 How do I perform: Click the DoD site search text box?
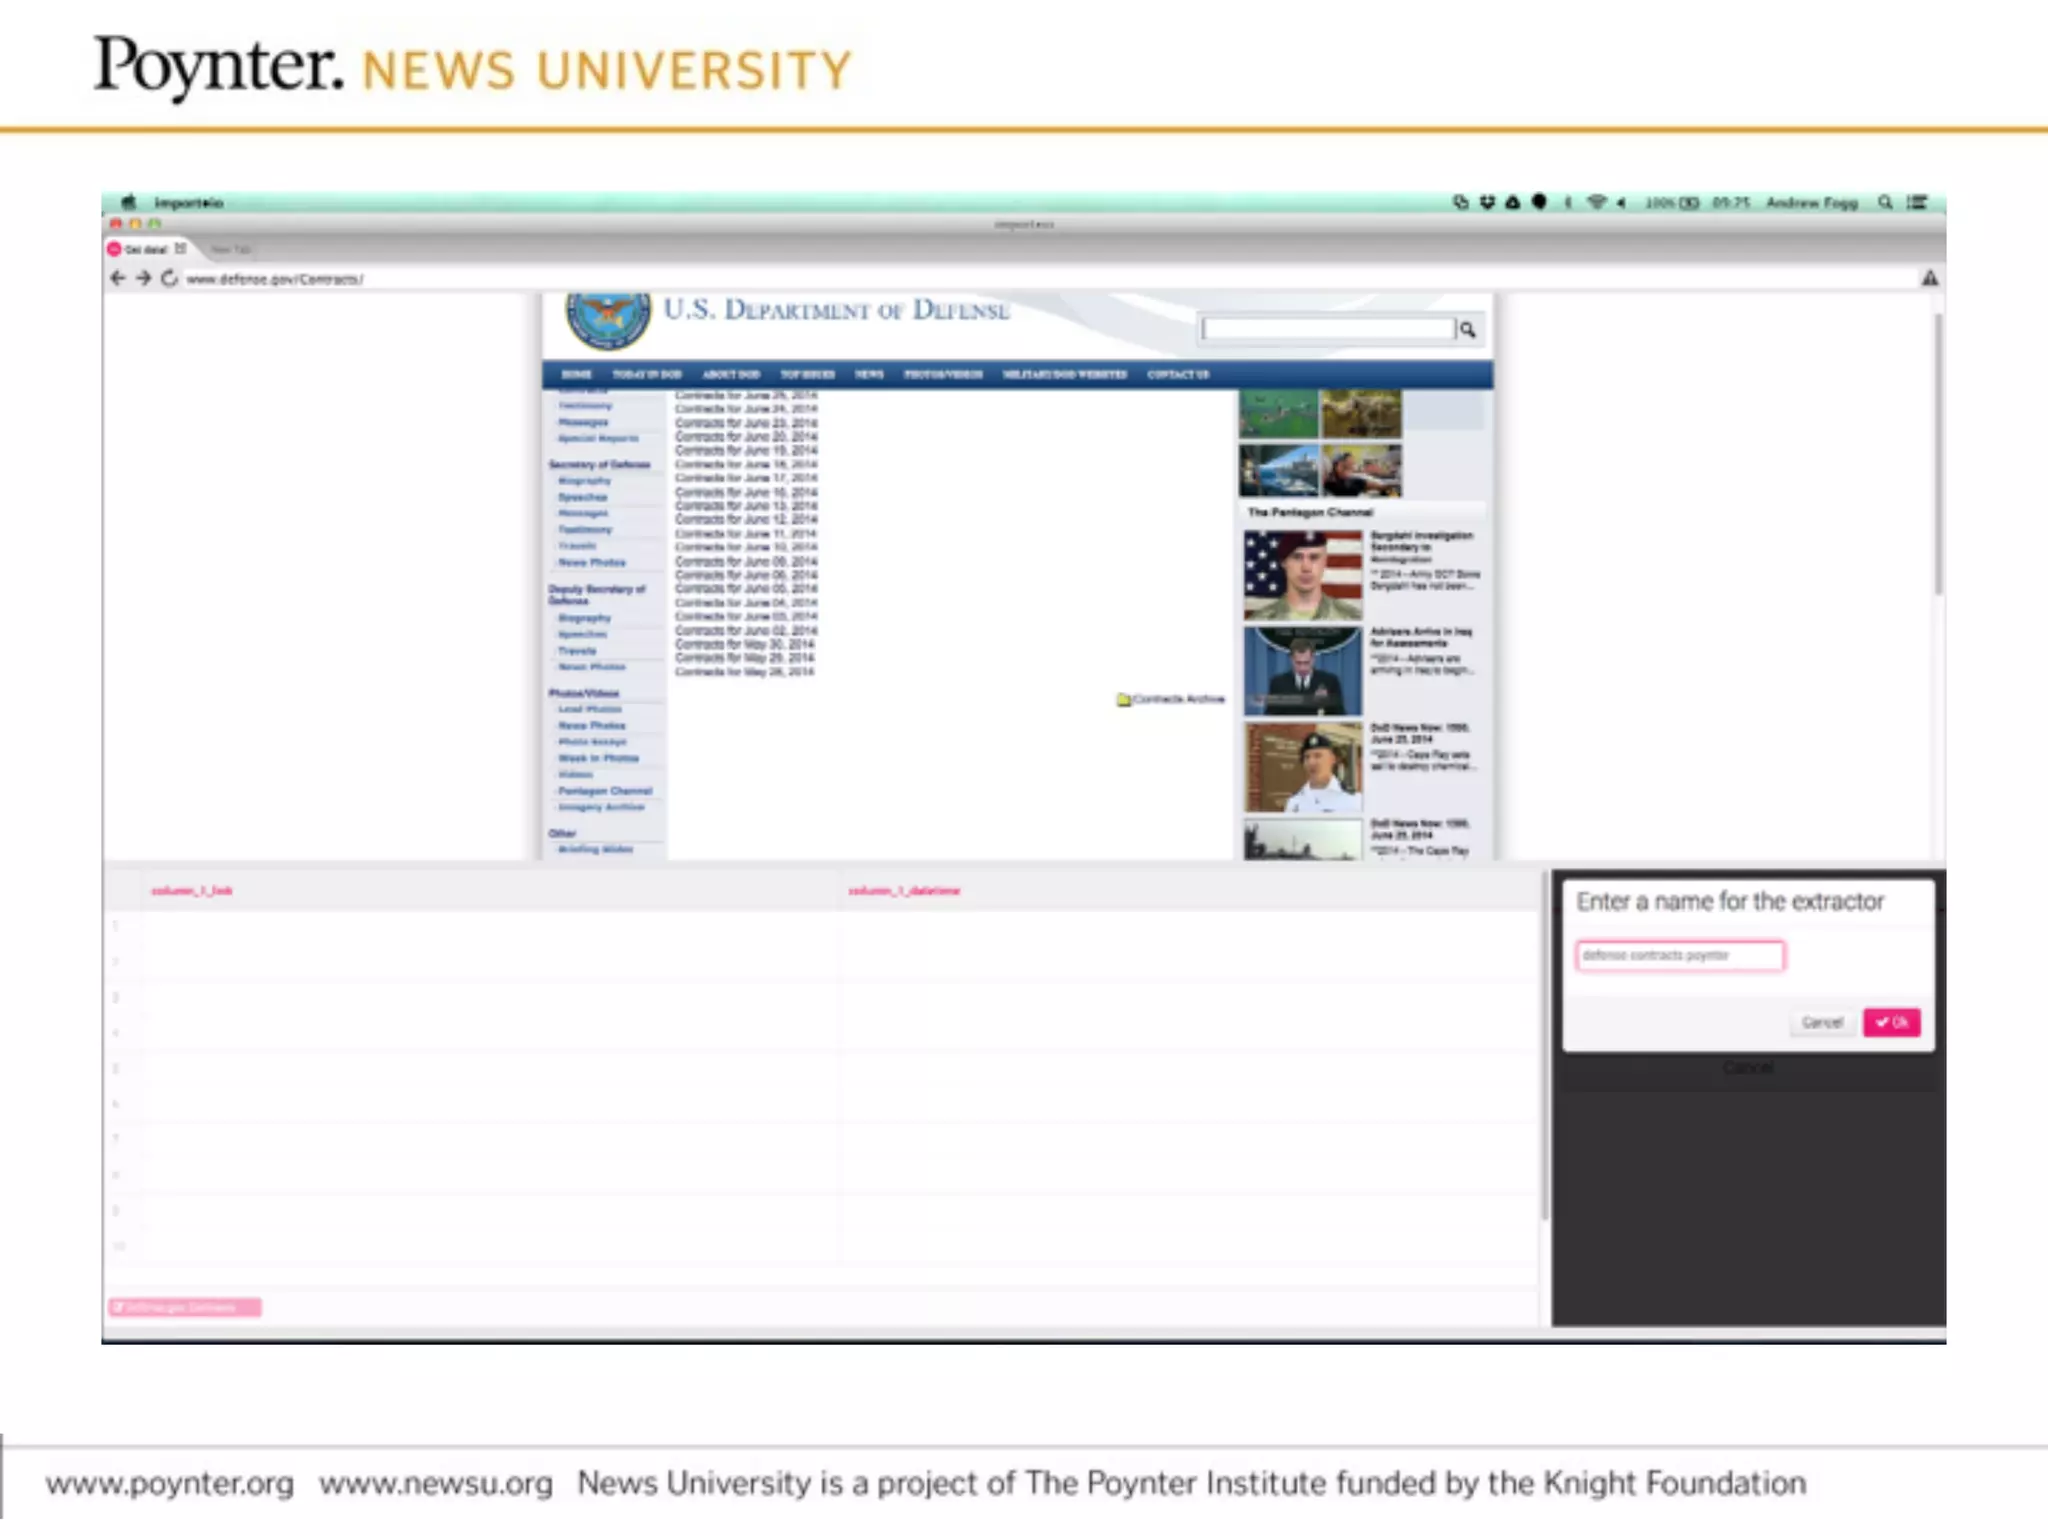coord(1327,329)
